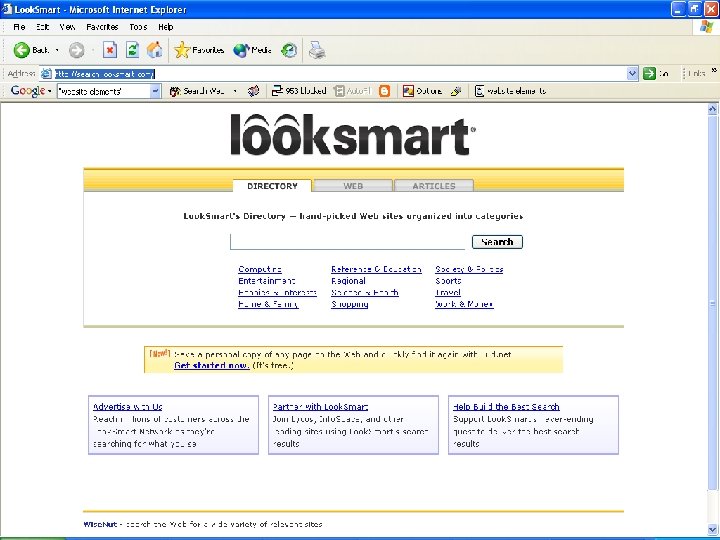Viewport: 720px width, 540px height.
Task: Click the vertical scrollbar down arrow
Action: (x=712, y=529)
